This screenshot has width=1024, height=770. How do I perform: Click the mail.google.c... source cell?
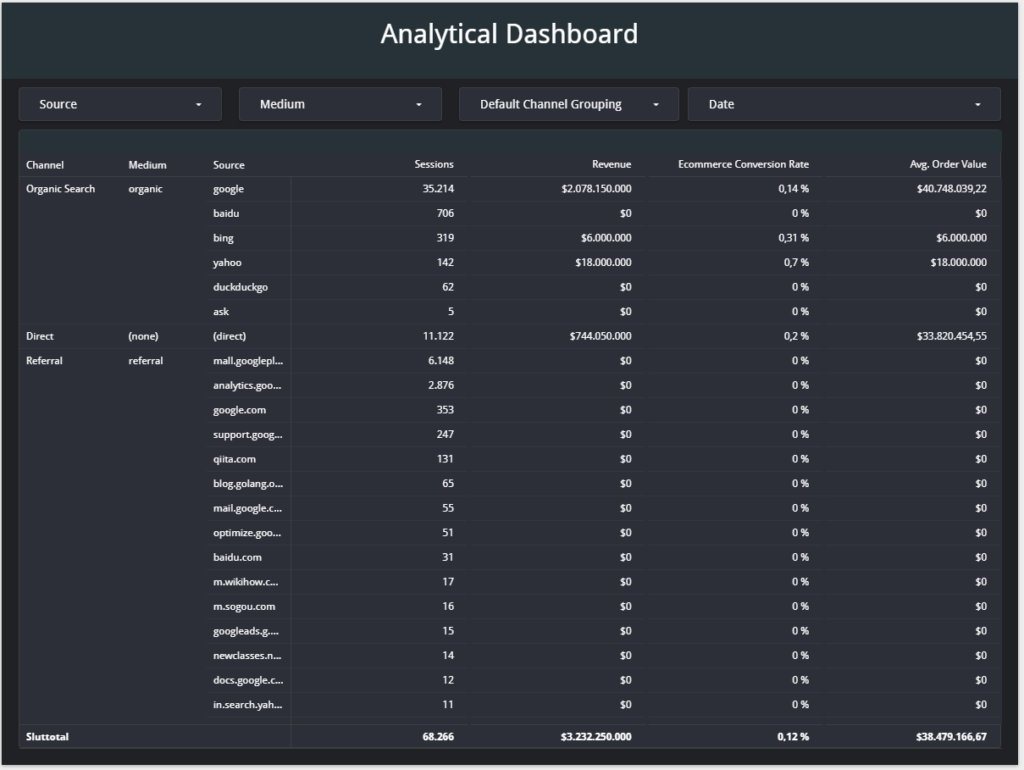tap(248, 508)
